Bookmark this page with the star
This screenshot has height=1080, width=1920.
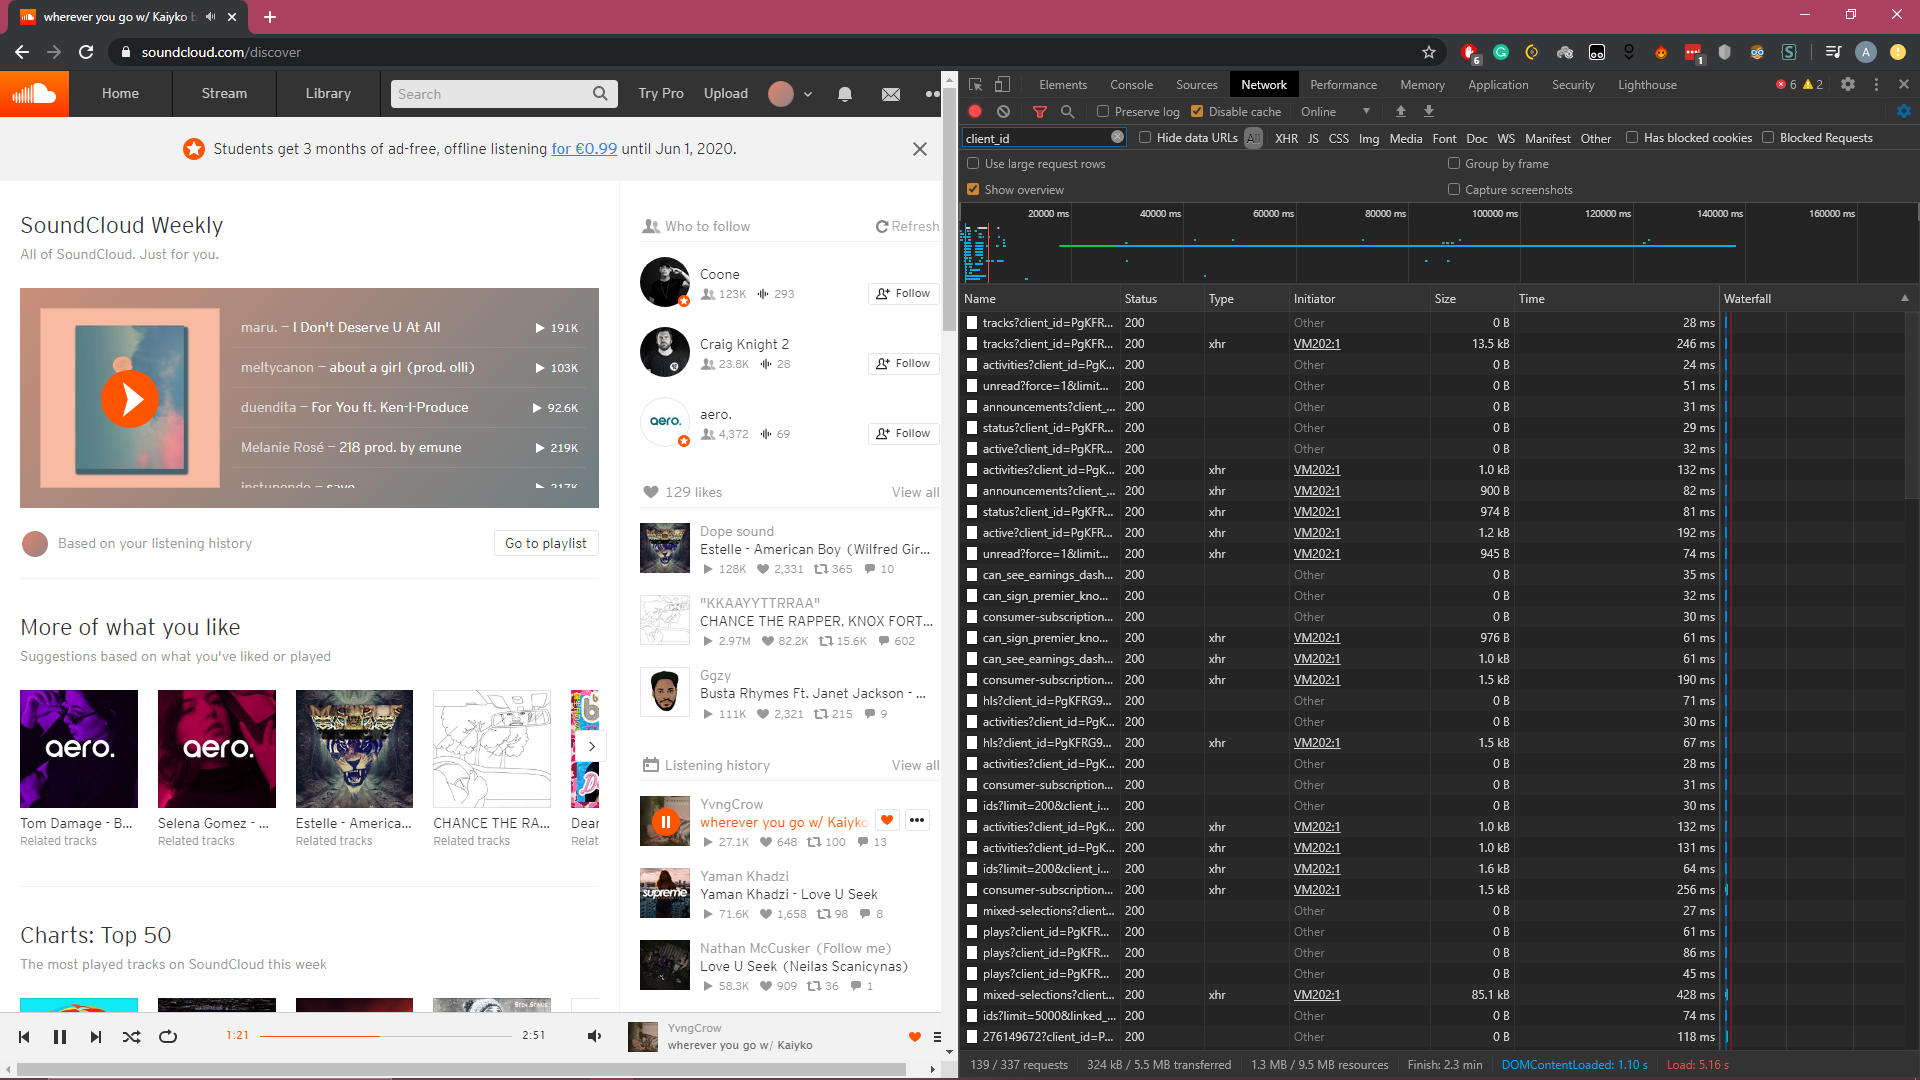(1429, 52)
